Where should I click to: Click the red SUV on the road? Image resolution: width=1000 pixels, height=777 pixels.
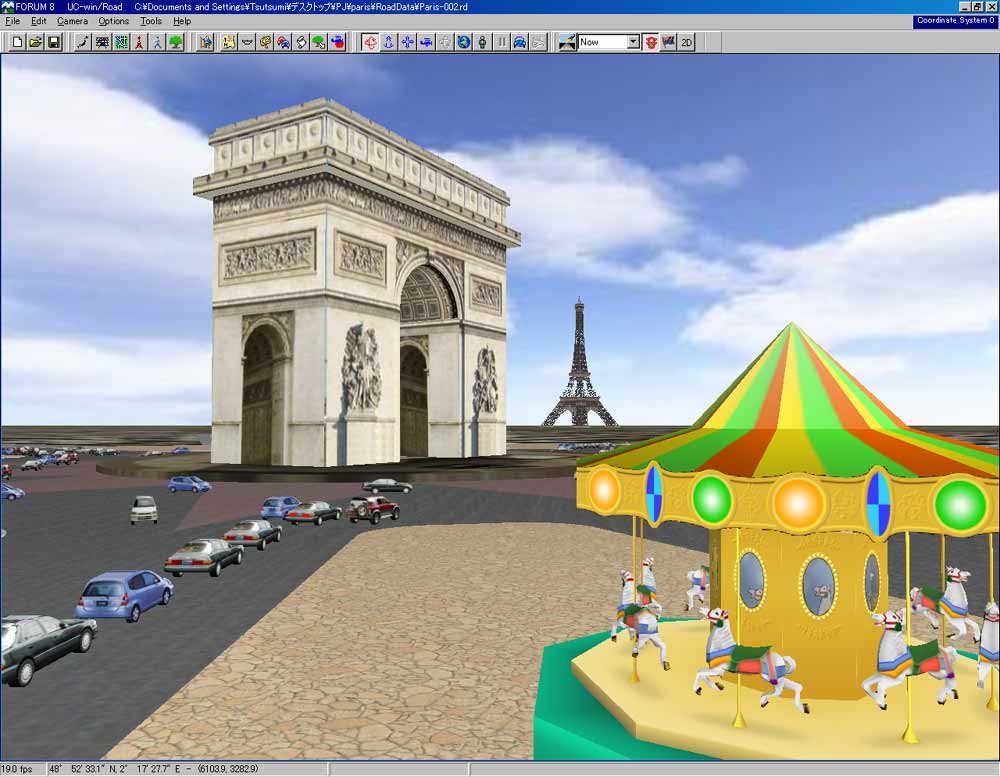374,509
